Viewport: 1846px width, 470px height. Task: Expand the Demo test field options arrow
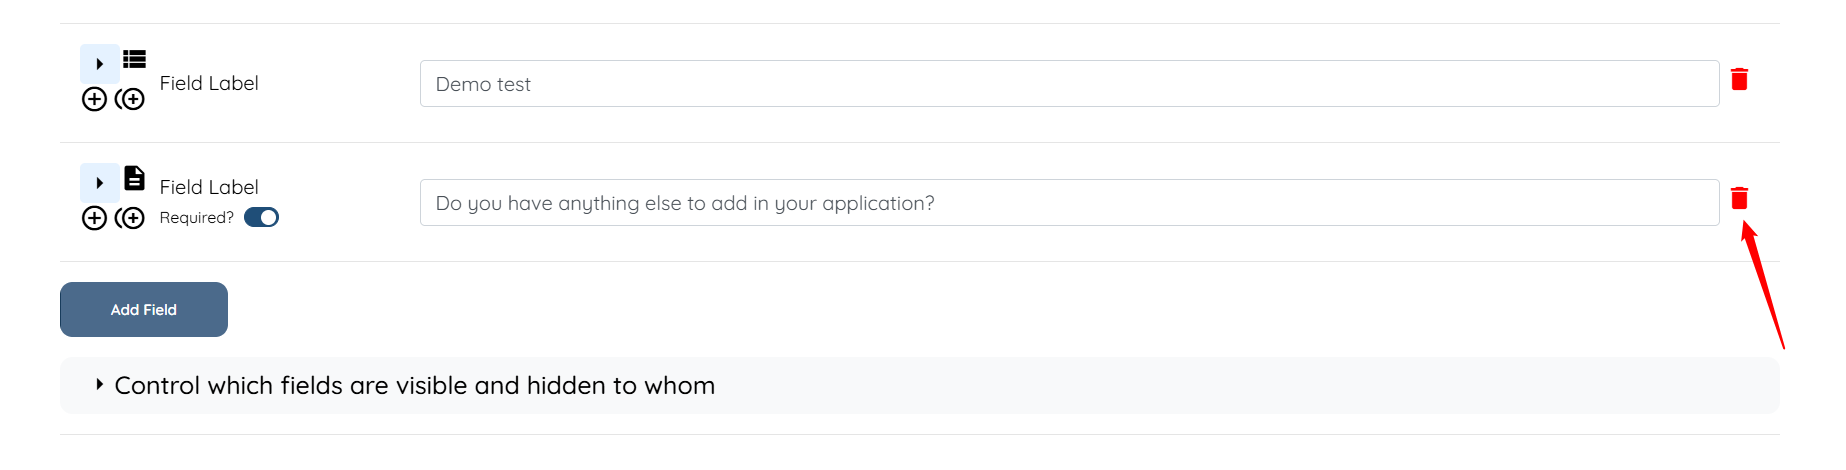click(x=100, y=64)
